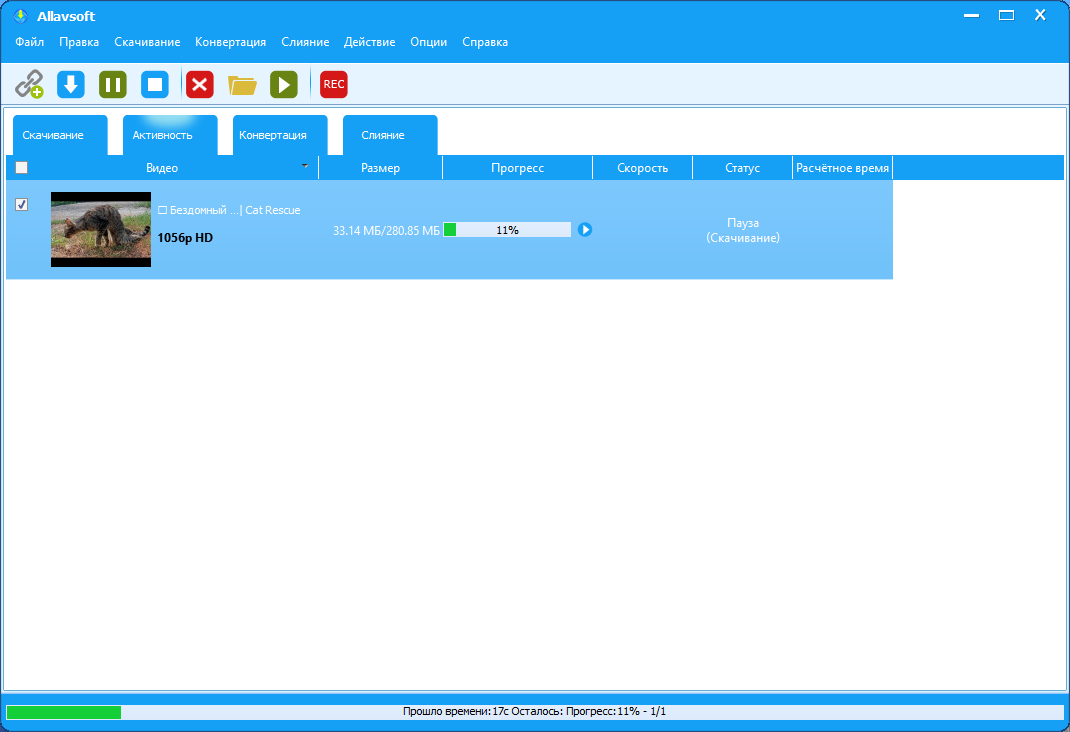
Task: Switch to the Слияние tab
Action: coord(390,135)
